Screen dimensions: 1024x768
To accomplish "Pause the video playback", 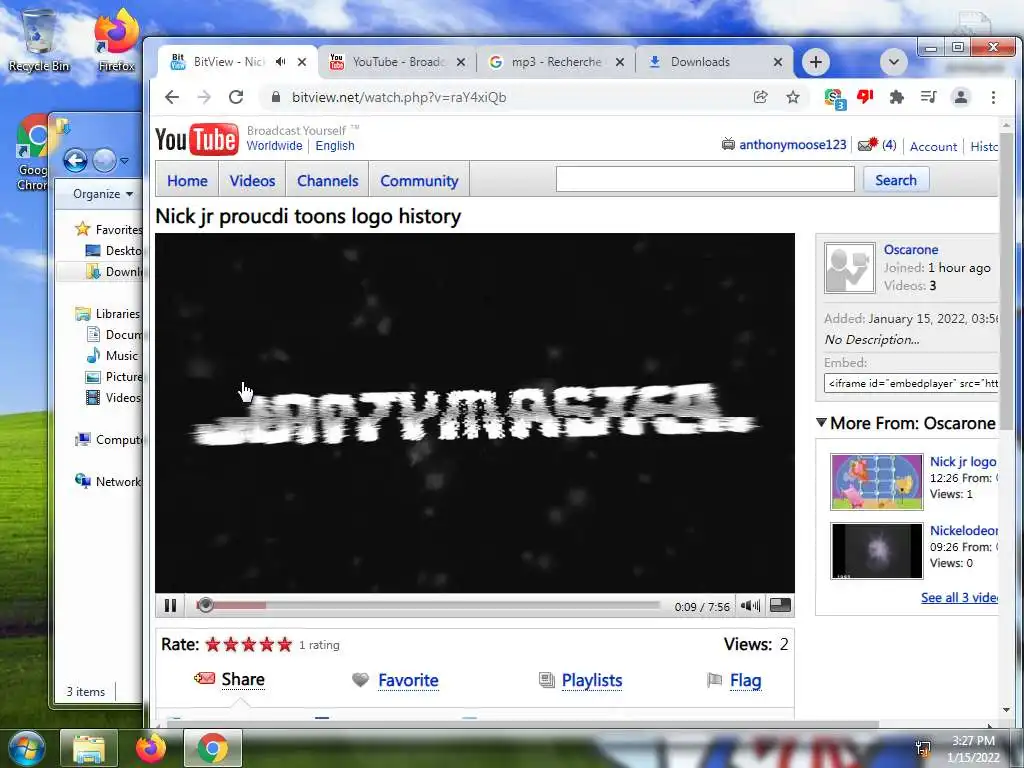I will 170,605.
